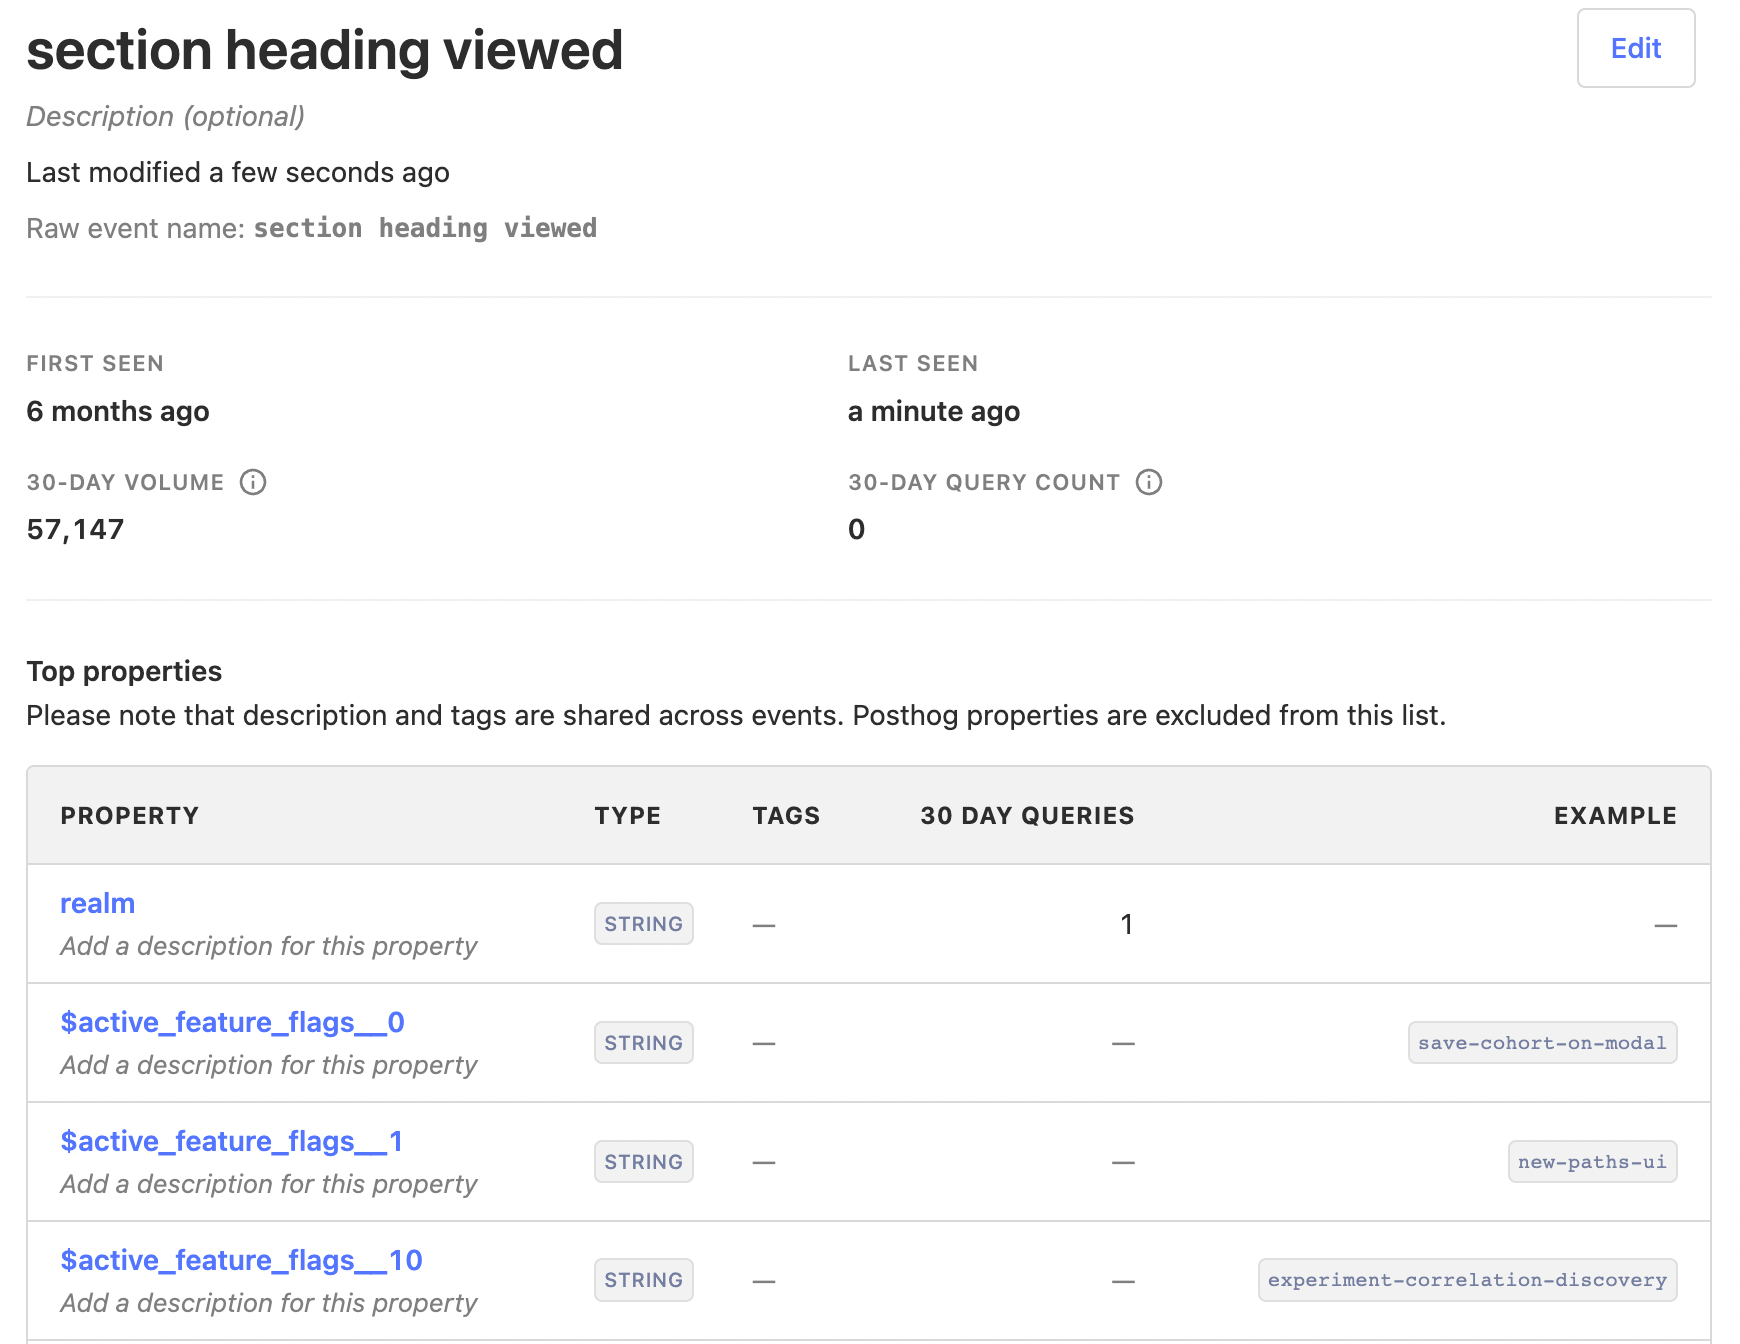Open the $active_feature_flags__10 property link
Screen dimensions: 1740x1344
(241, 1260)
